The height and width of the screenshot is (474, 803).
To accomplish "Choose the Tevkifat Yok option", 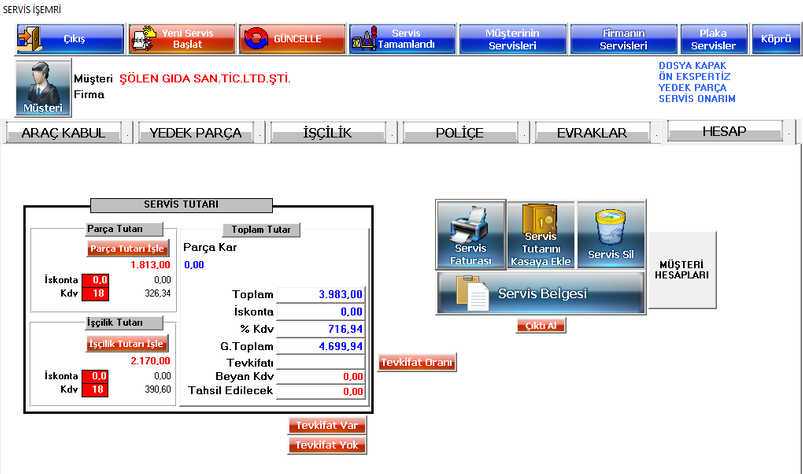I will 327,444.
